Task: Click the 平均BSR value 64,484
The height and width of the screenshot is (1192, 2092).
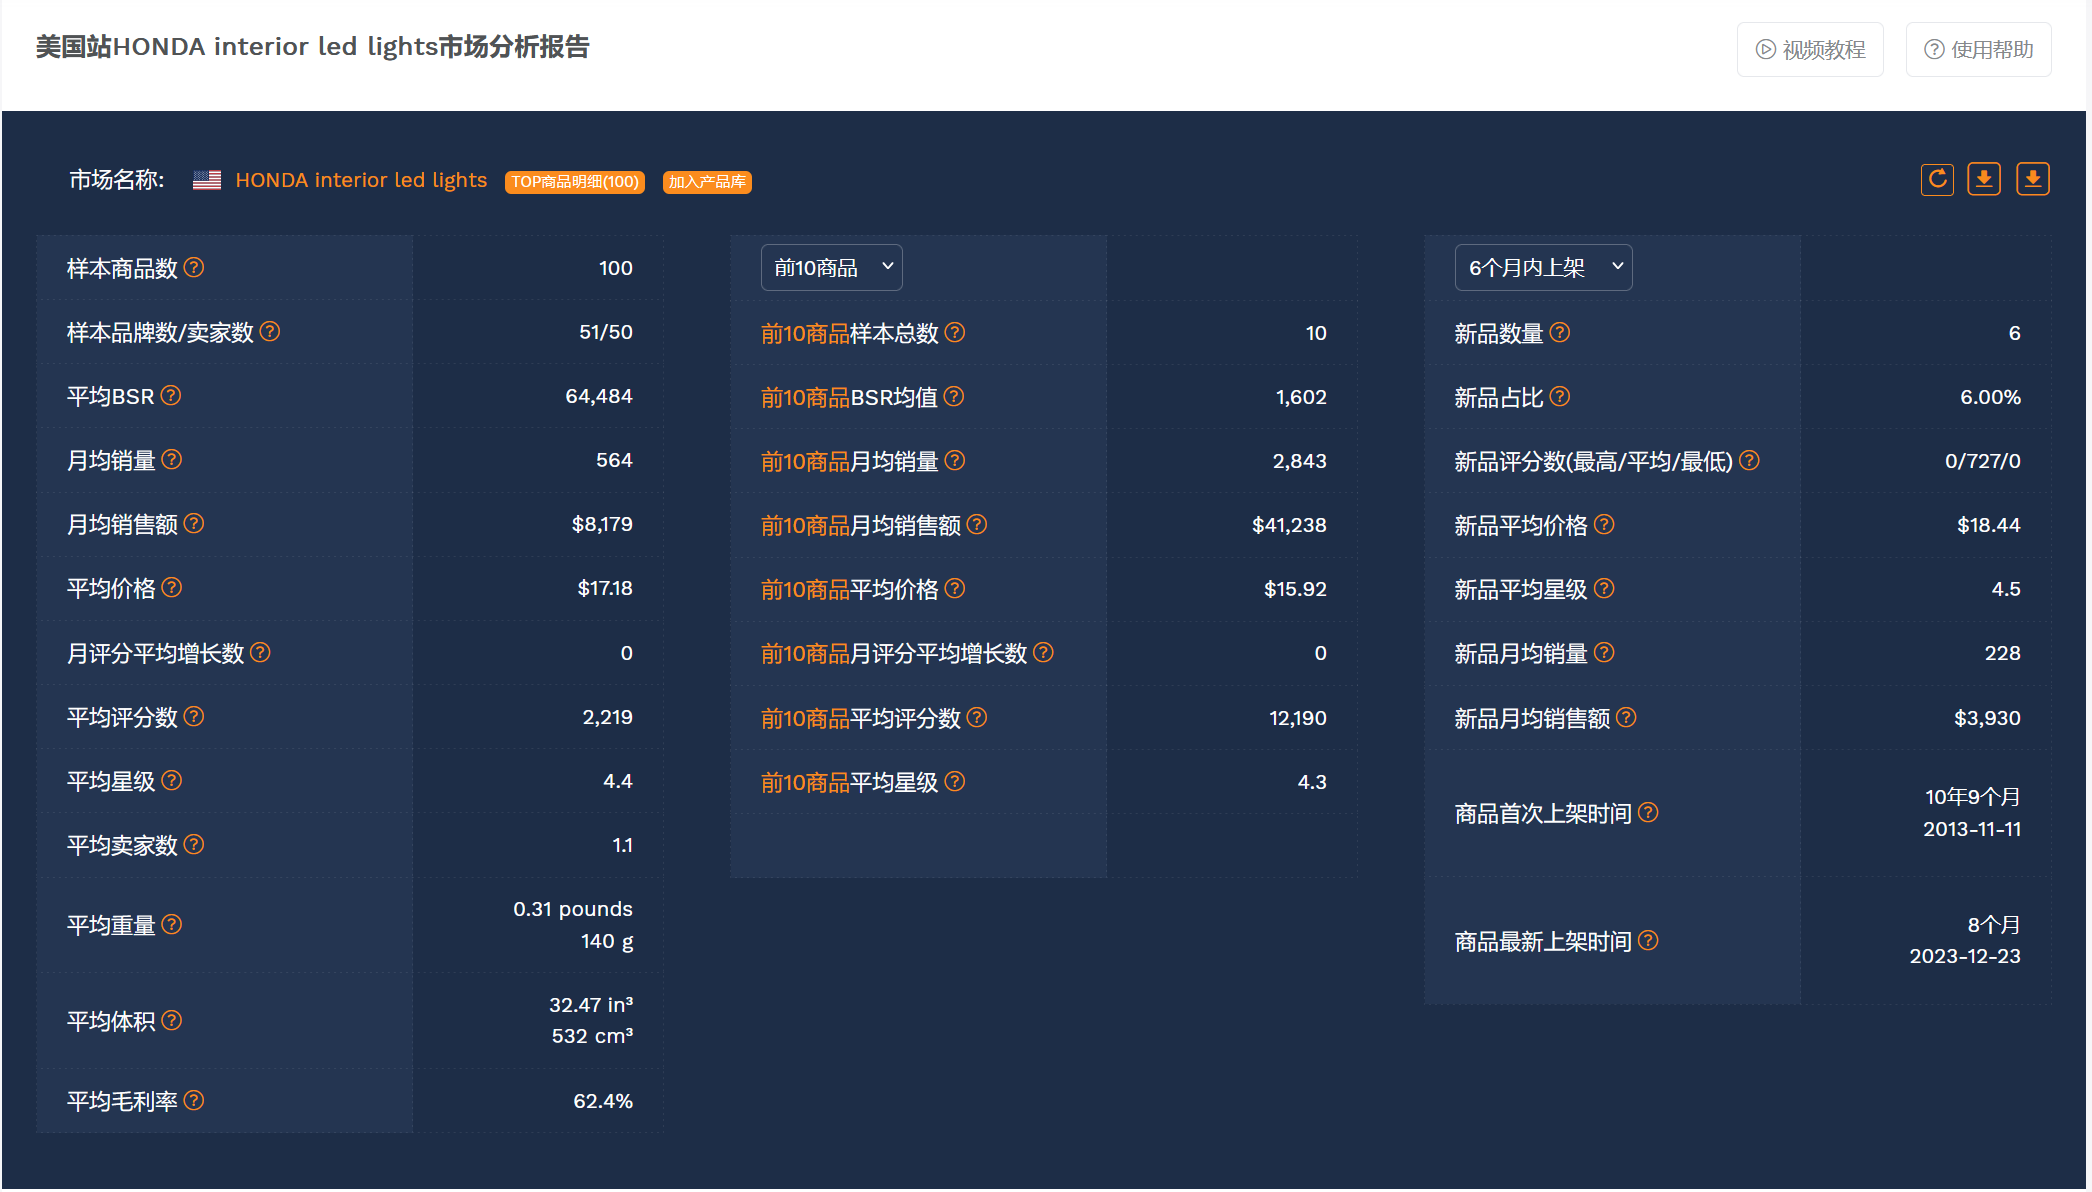Action: click(x=599, y=397)
